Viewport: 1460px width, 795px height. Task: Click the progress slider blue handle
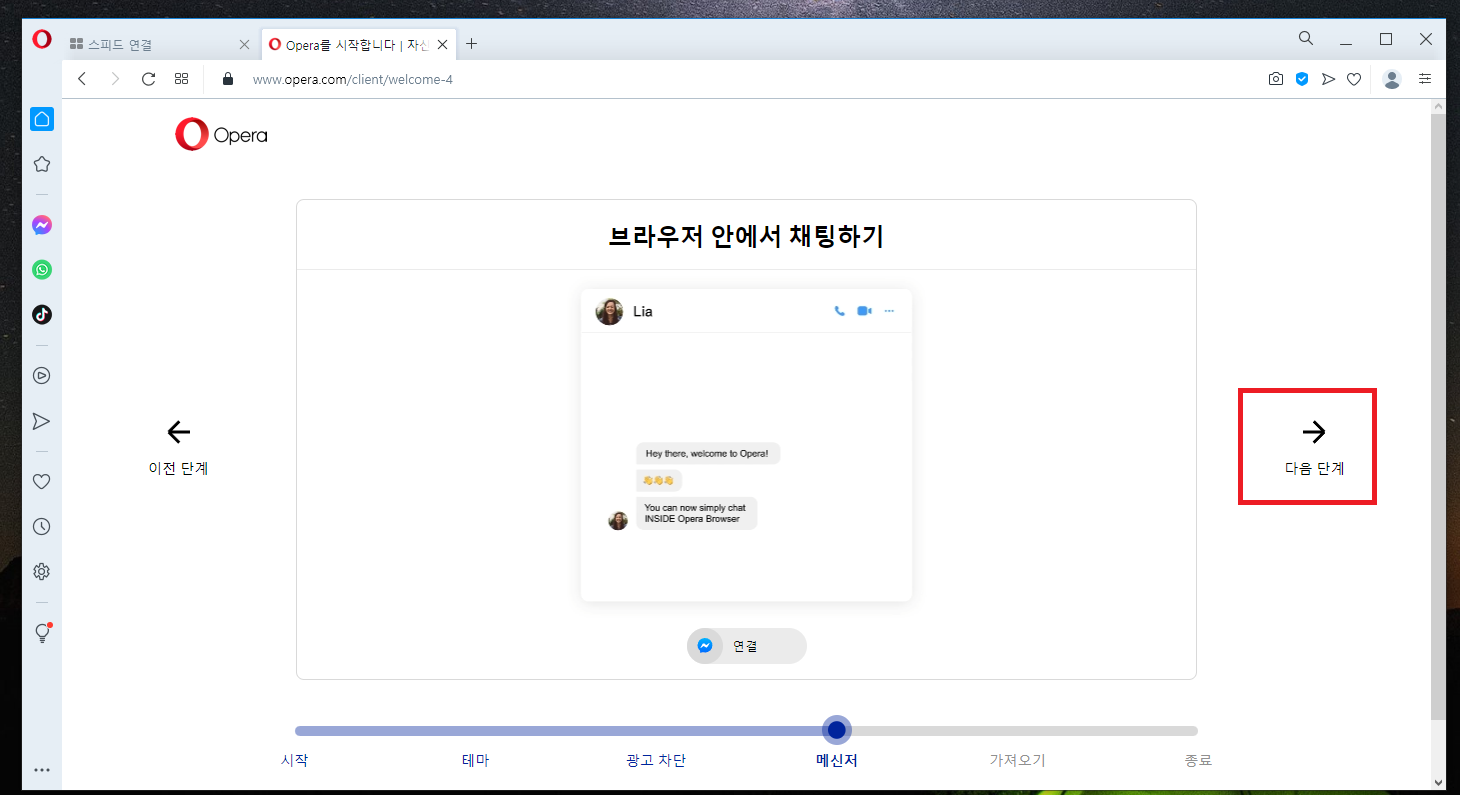[x=837, y=731]
